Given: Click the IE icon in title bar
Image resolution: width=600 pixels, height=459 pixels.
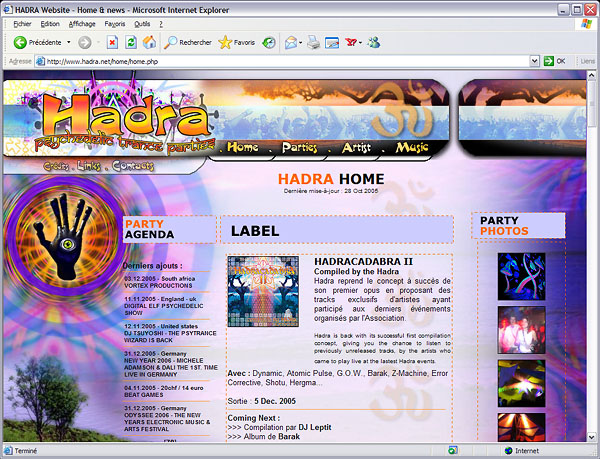Looking at the screenshot, I should (x=7, y=10).
